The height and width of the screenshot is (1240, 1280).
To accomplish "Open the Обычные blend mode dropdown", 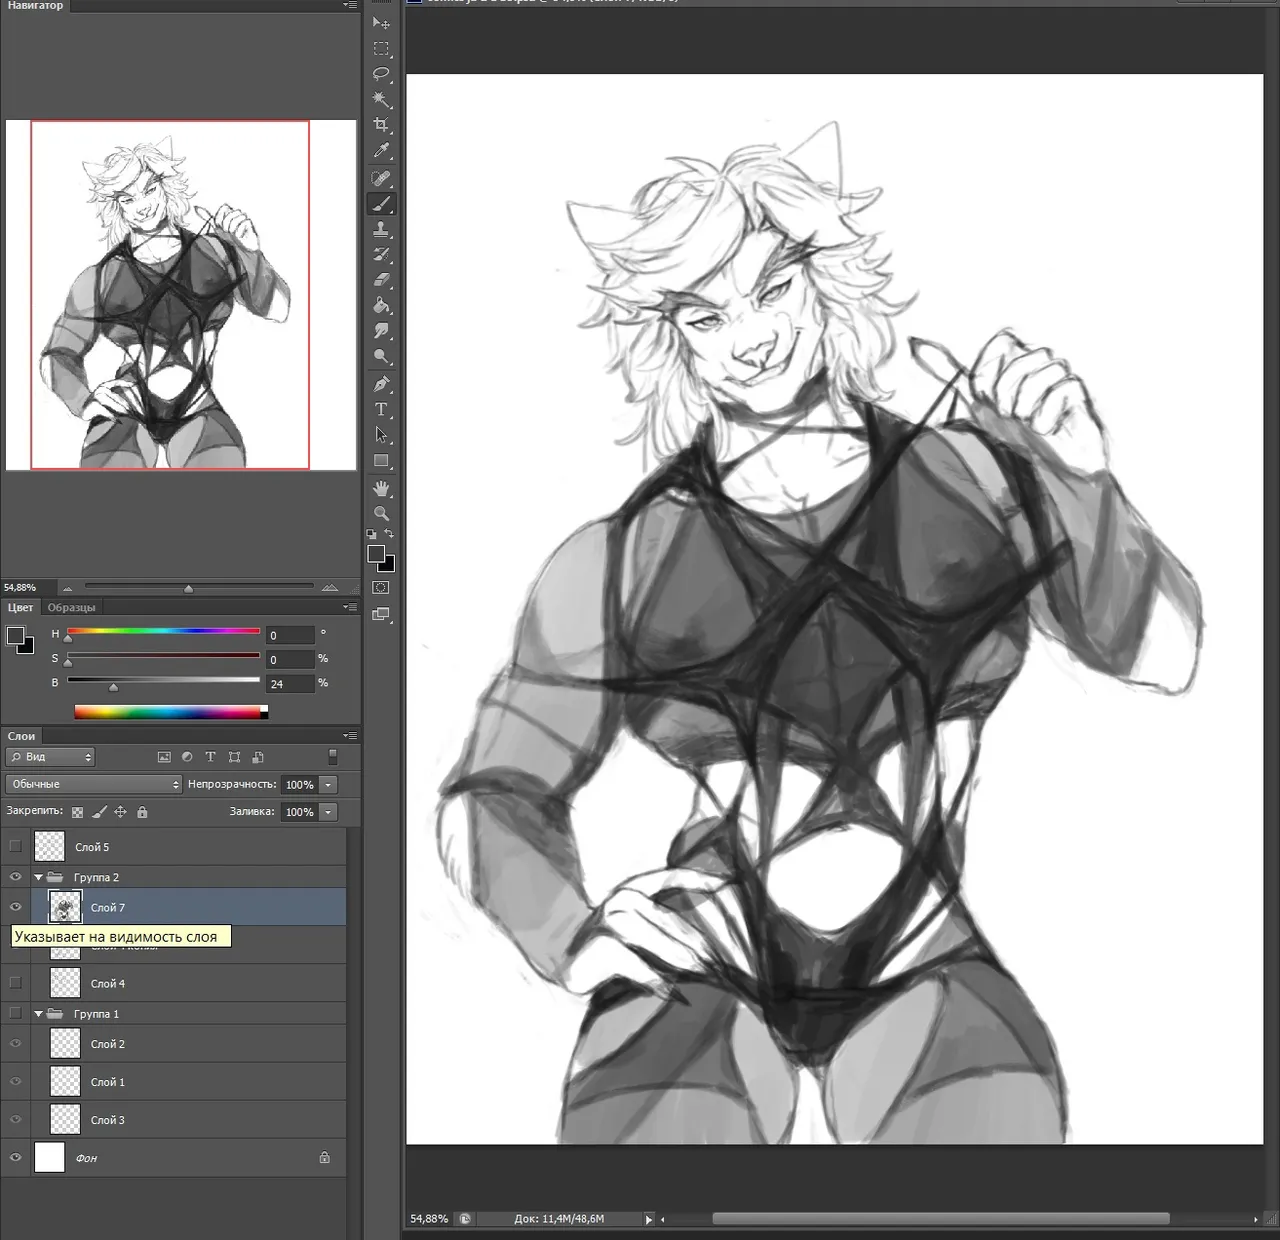I will point(93,784).
